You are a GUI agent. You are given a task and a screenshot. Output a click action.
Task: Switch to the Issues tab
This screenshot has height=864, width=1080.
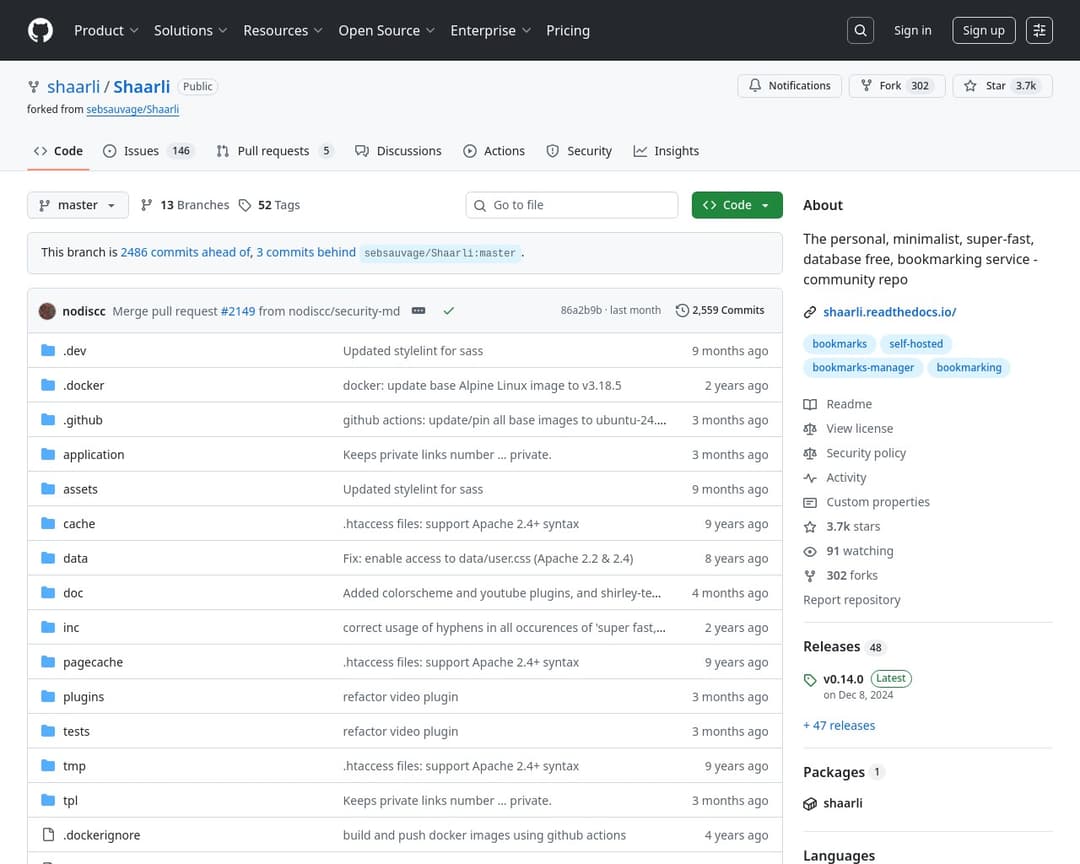click(147, 151)
